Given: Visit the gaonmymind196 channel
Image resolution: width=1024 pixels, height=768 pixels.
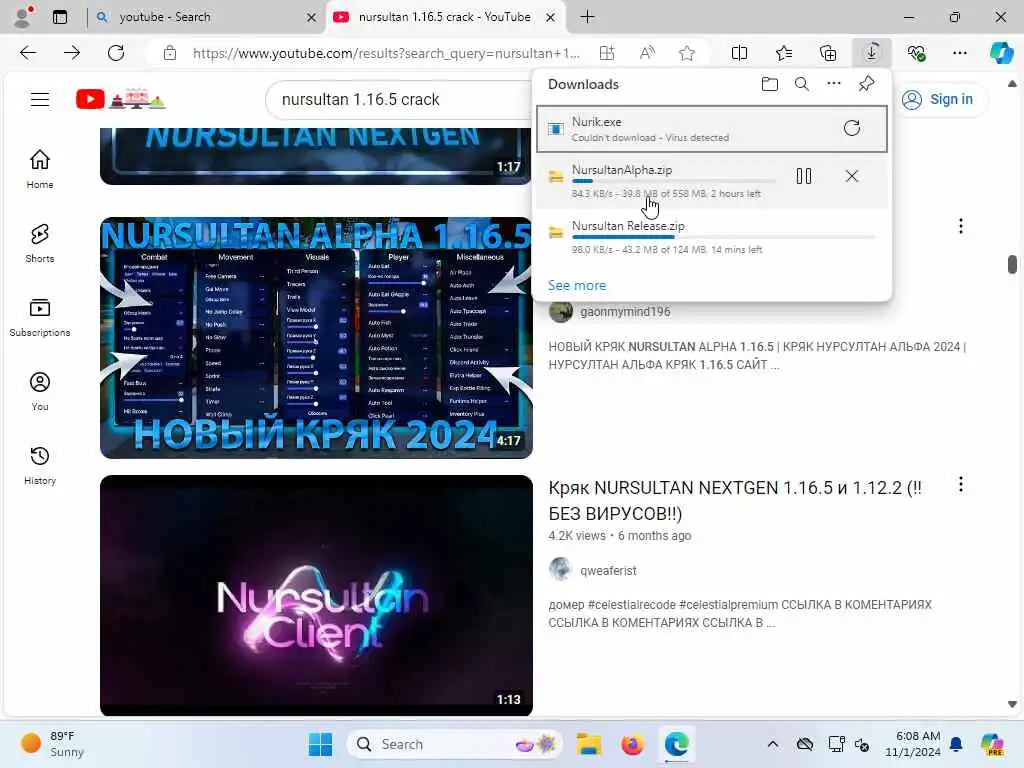Looking at the screenshot, I should click(625, 312).
